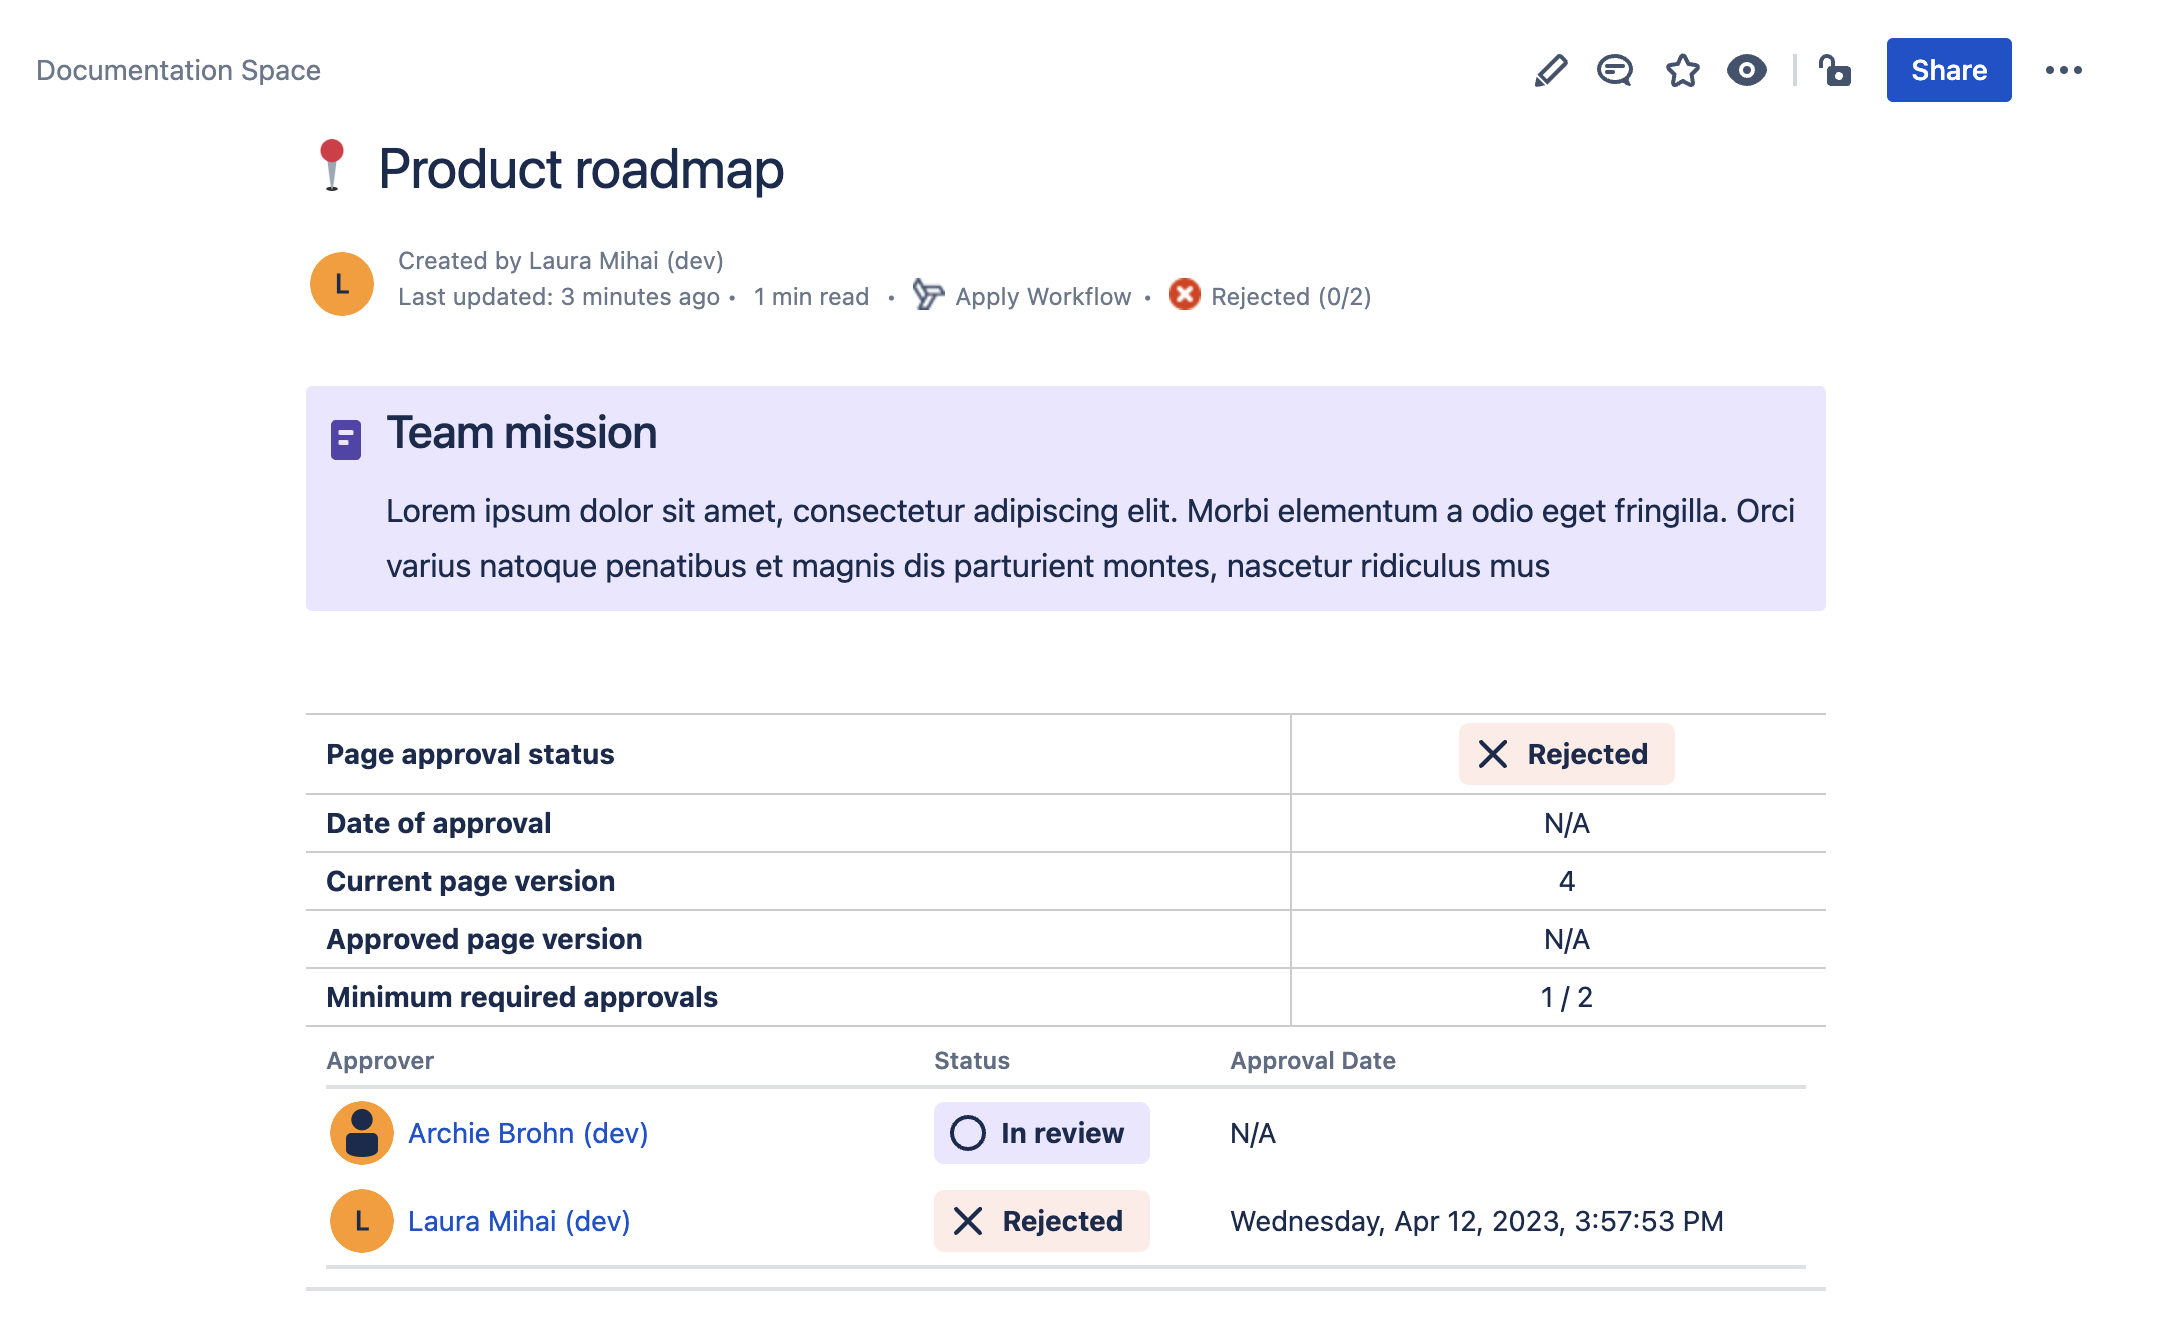Click the red rejected status icon
Viewport: 2160px width, 1328px height.
click(1184, 295)
